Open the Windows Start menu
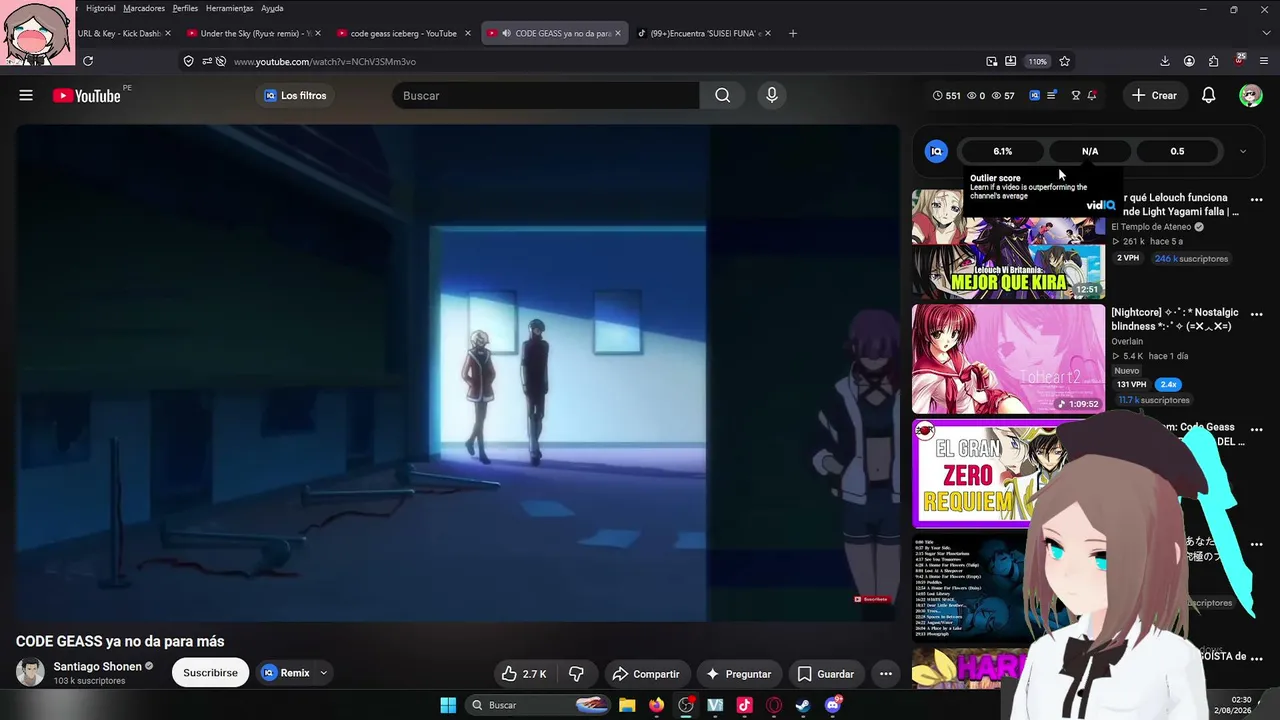 coord(448,705)
